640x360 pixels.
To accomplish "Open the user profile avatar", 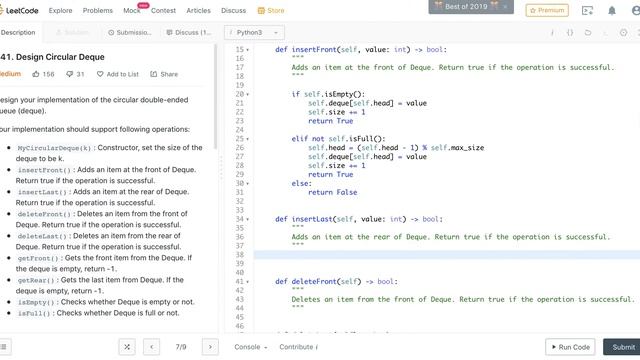I will [636, 11].
